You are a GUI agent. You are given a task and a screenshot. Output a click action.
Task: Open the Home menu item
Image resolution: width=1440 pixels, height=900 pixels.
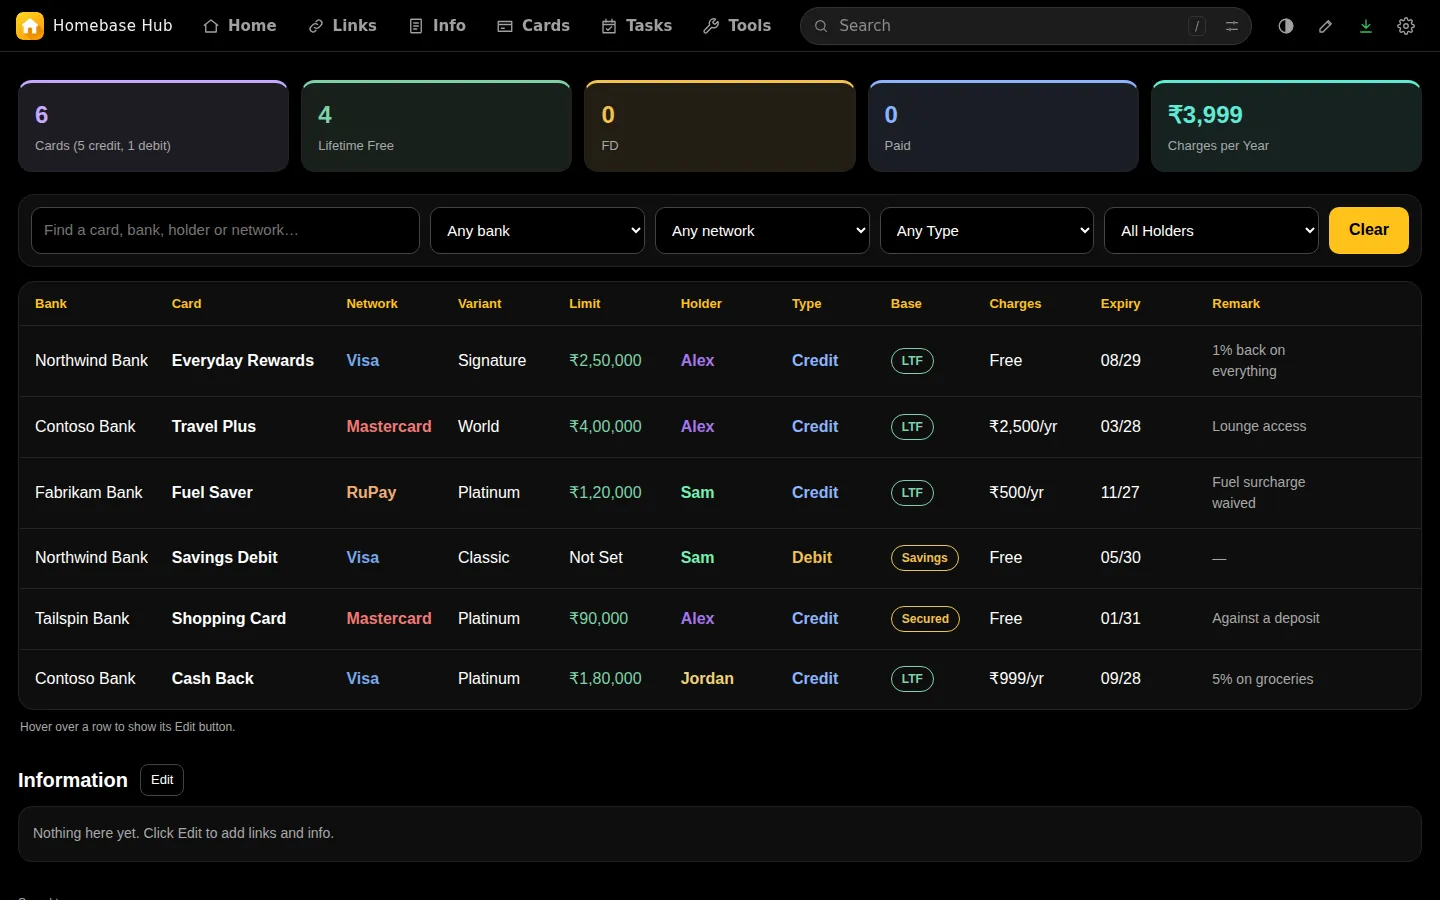point(240,26)
